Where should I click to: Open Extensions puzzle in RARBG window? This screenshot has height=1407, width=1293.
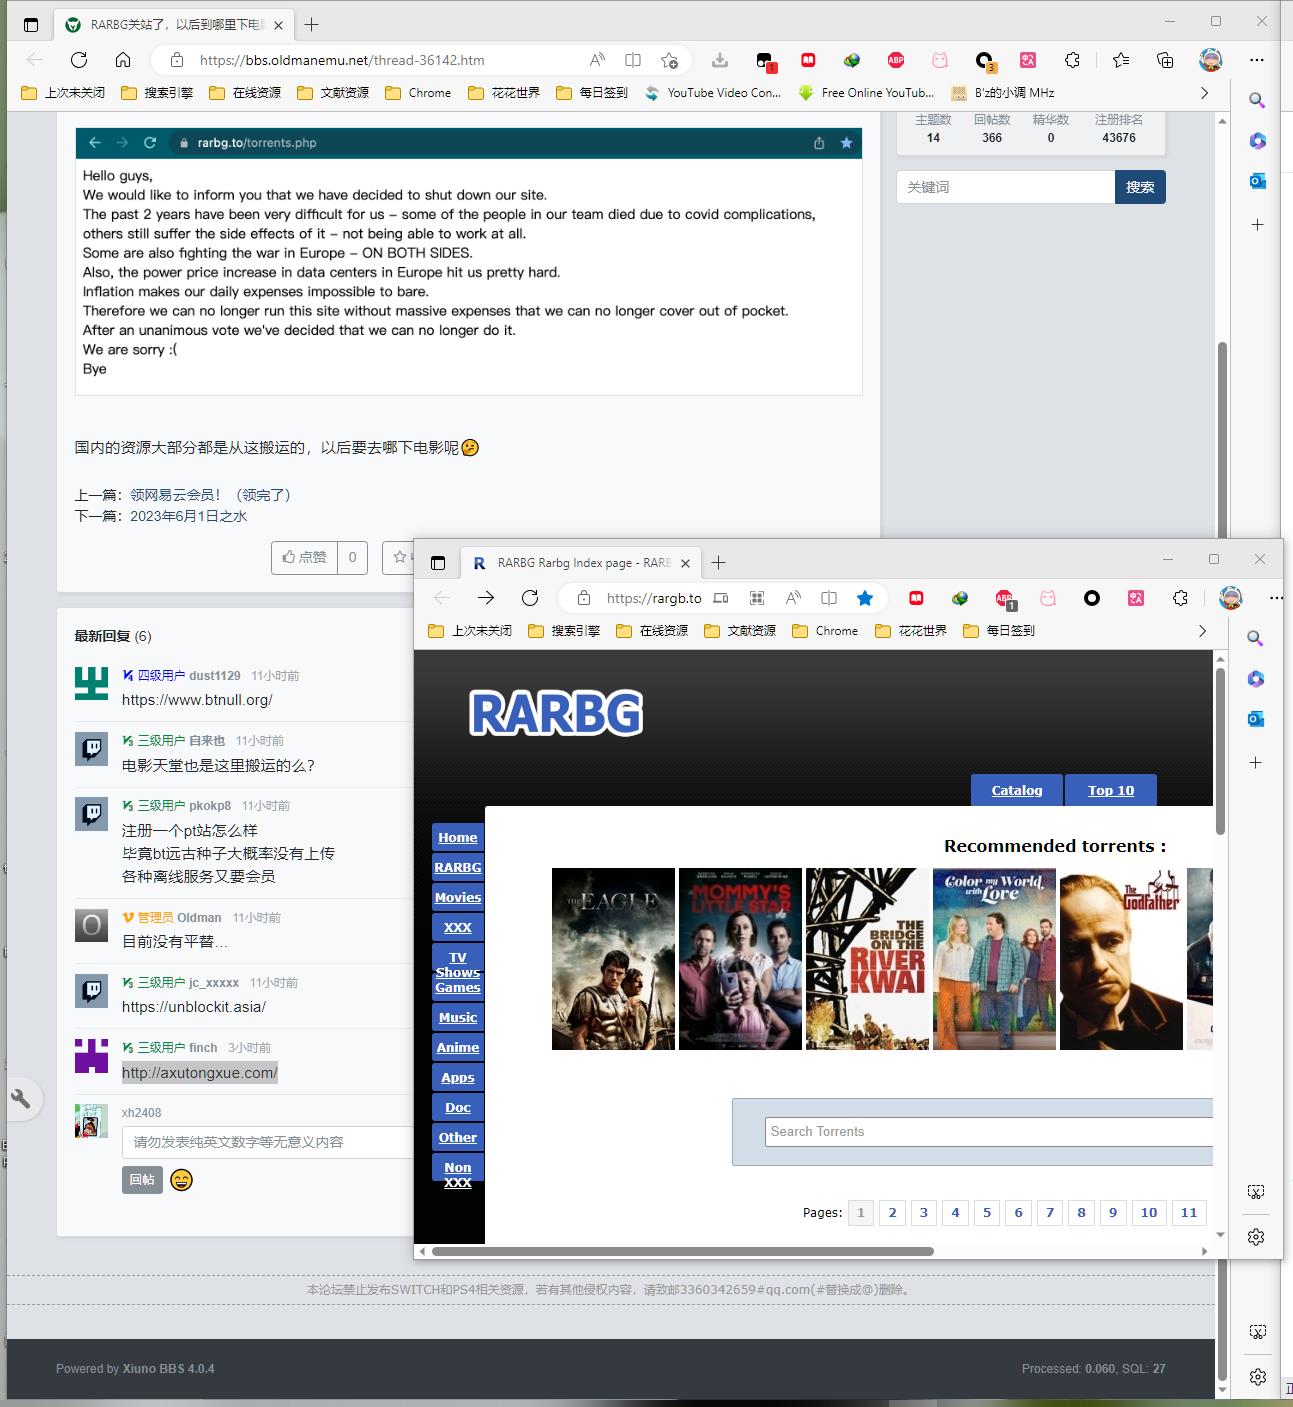click(1180, 598)
